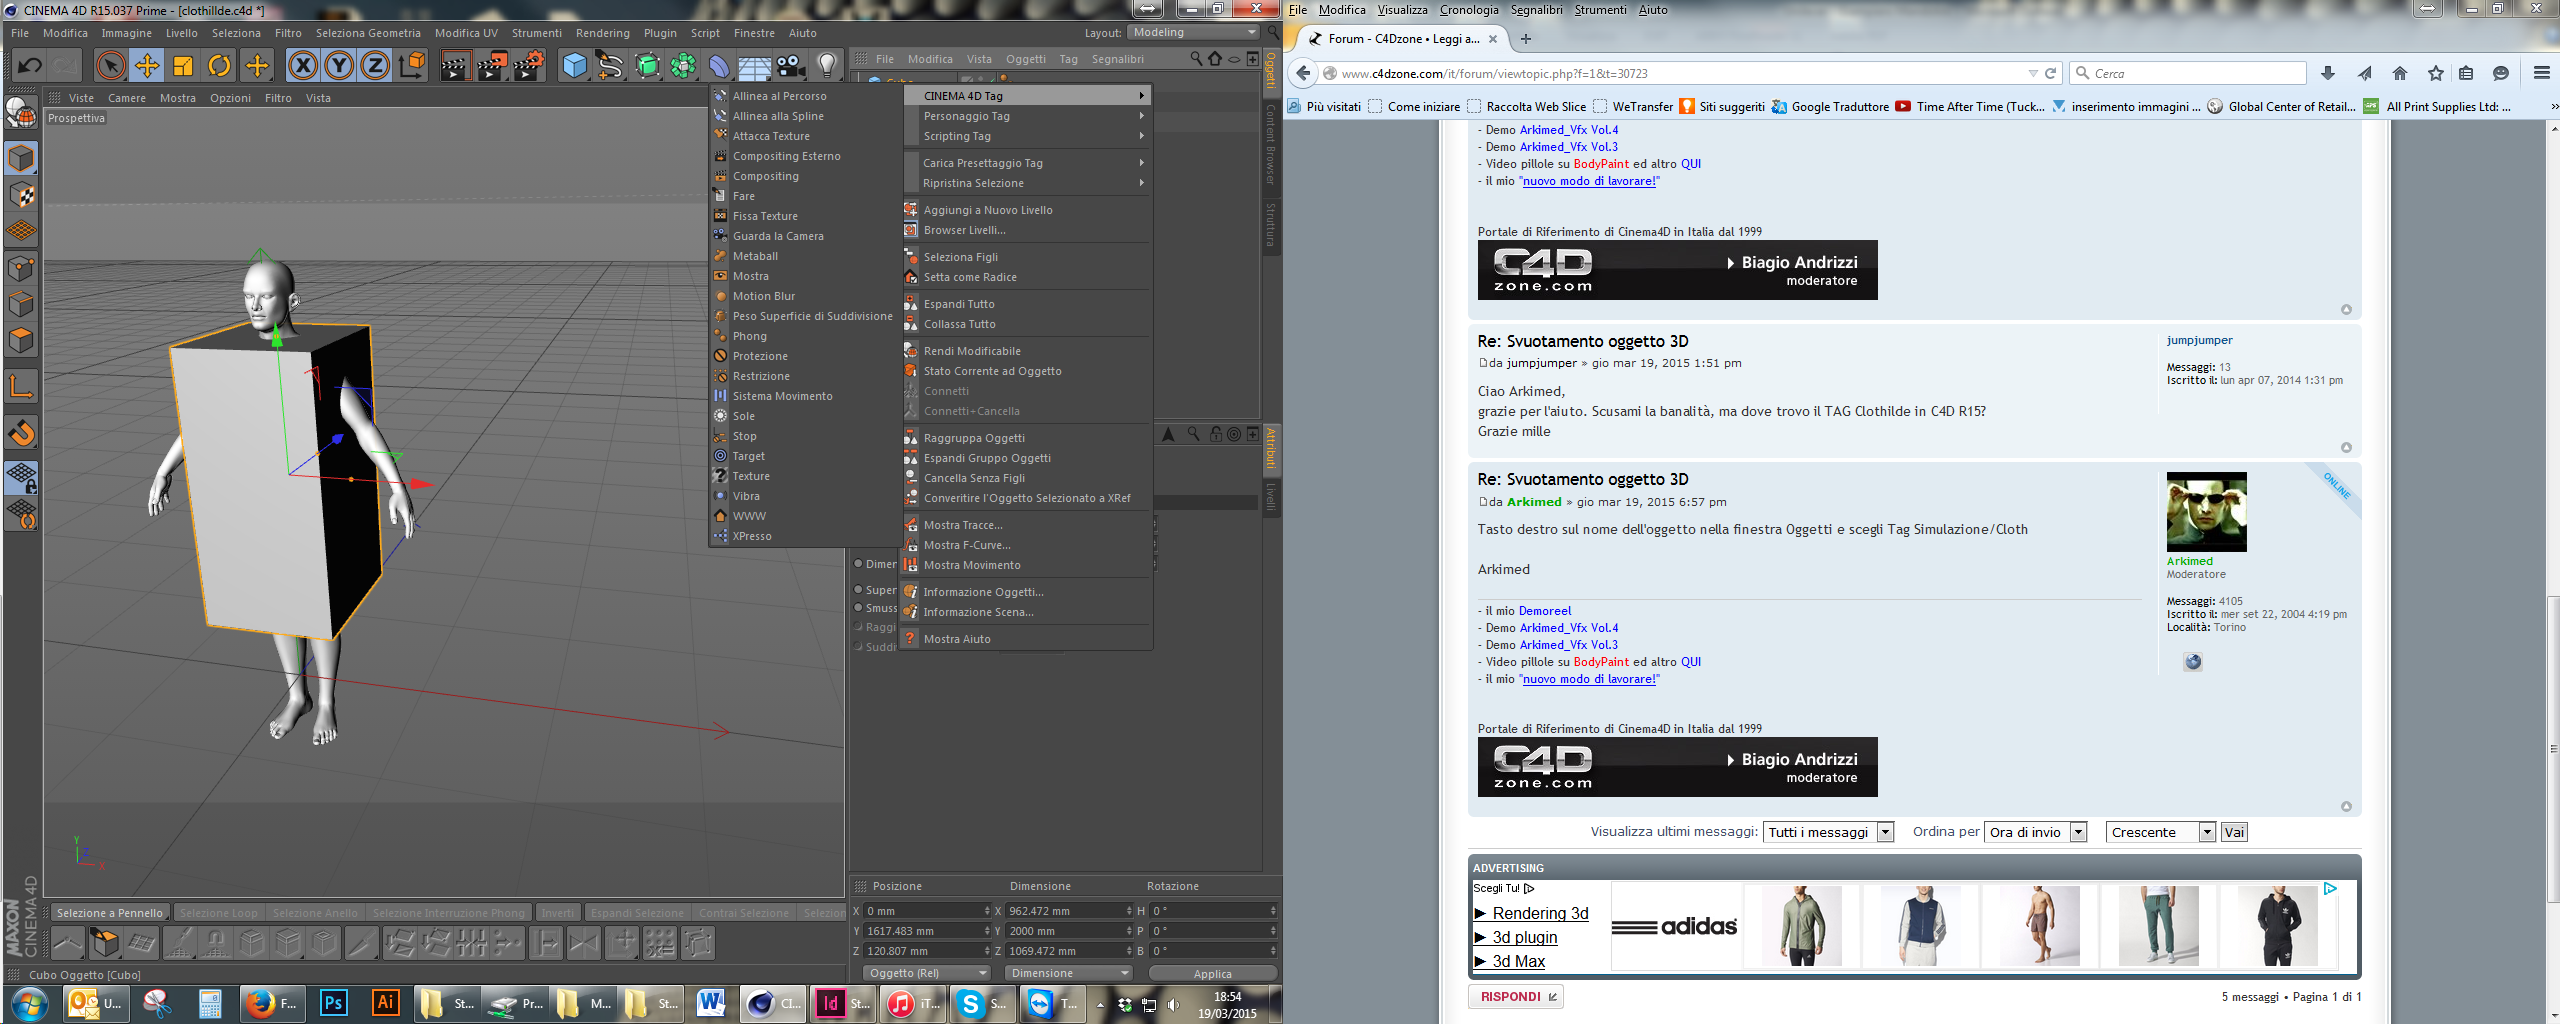Activate the Move tool
This screenshot has width=2560, height=1024.
(x=147, y=66)
